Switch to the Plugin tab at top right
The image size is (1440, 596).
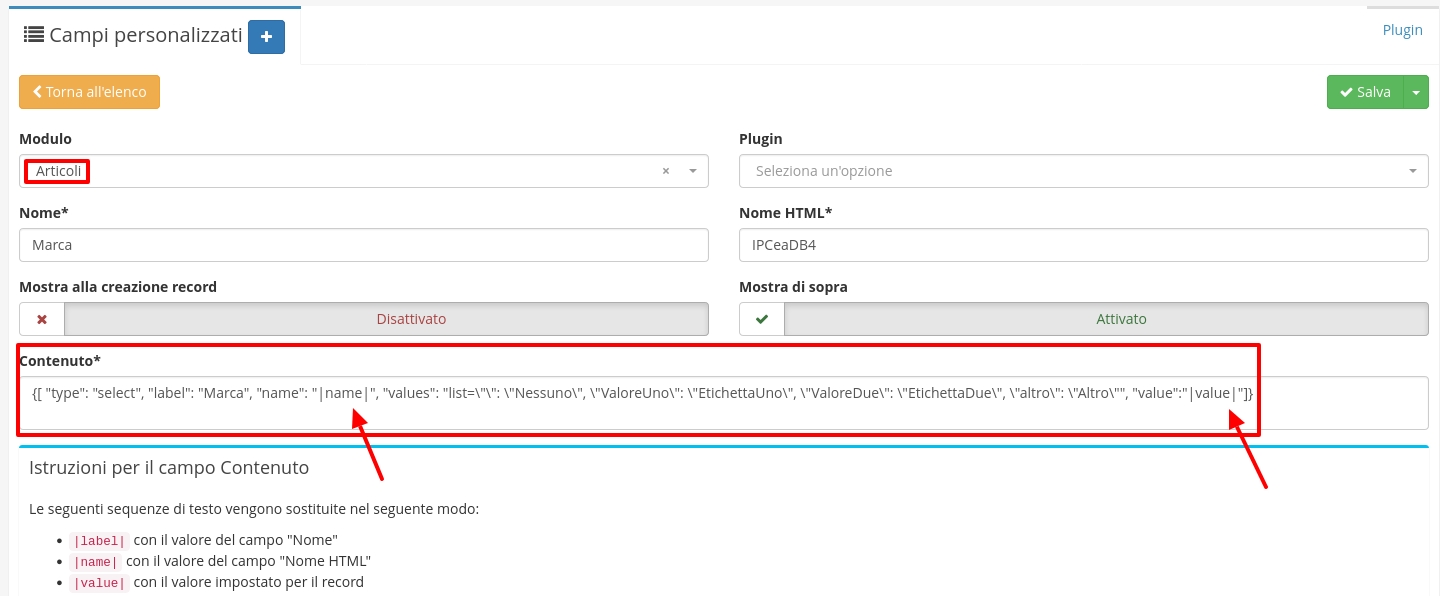coord(1402,30)
